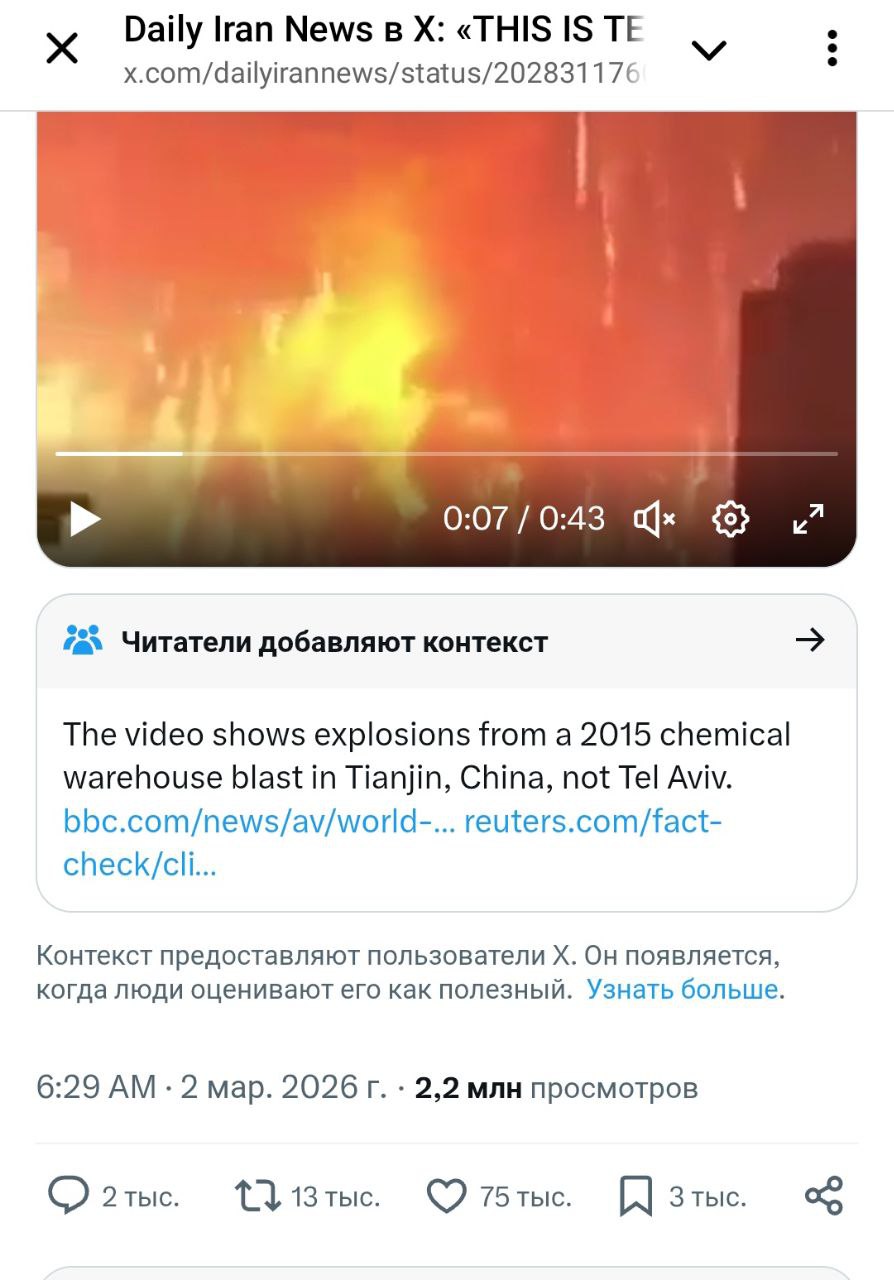This screenshot has height=1280, width=894.
Task: Open replies with comment icon
Action: [69, 1196]
